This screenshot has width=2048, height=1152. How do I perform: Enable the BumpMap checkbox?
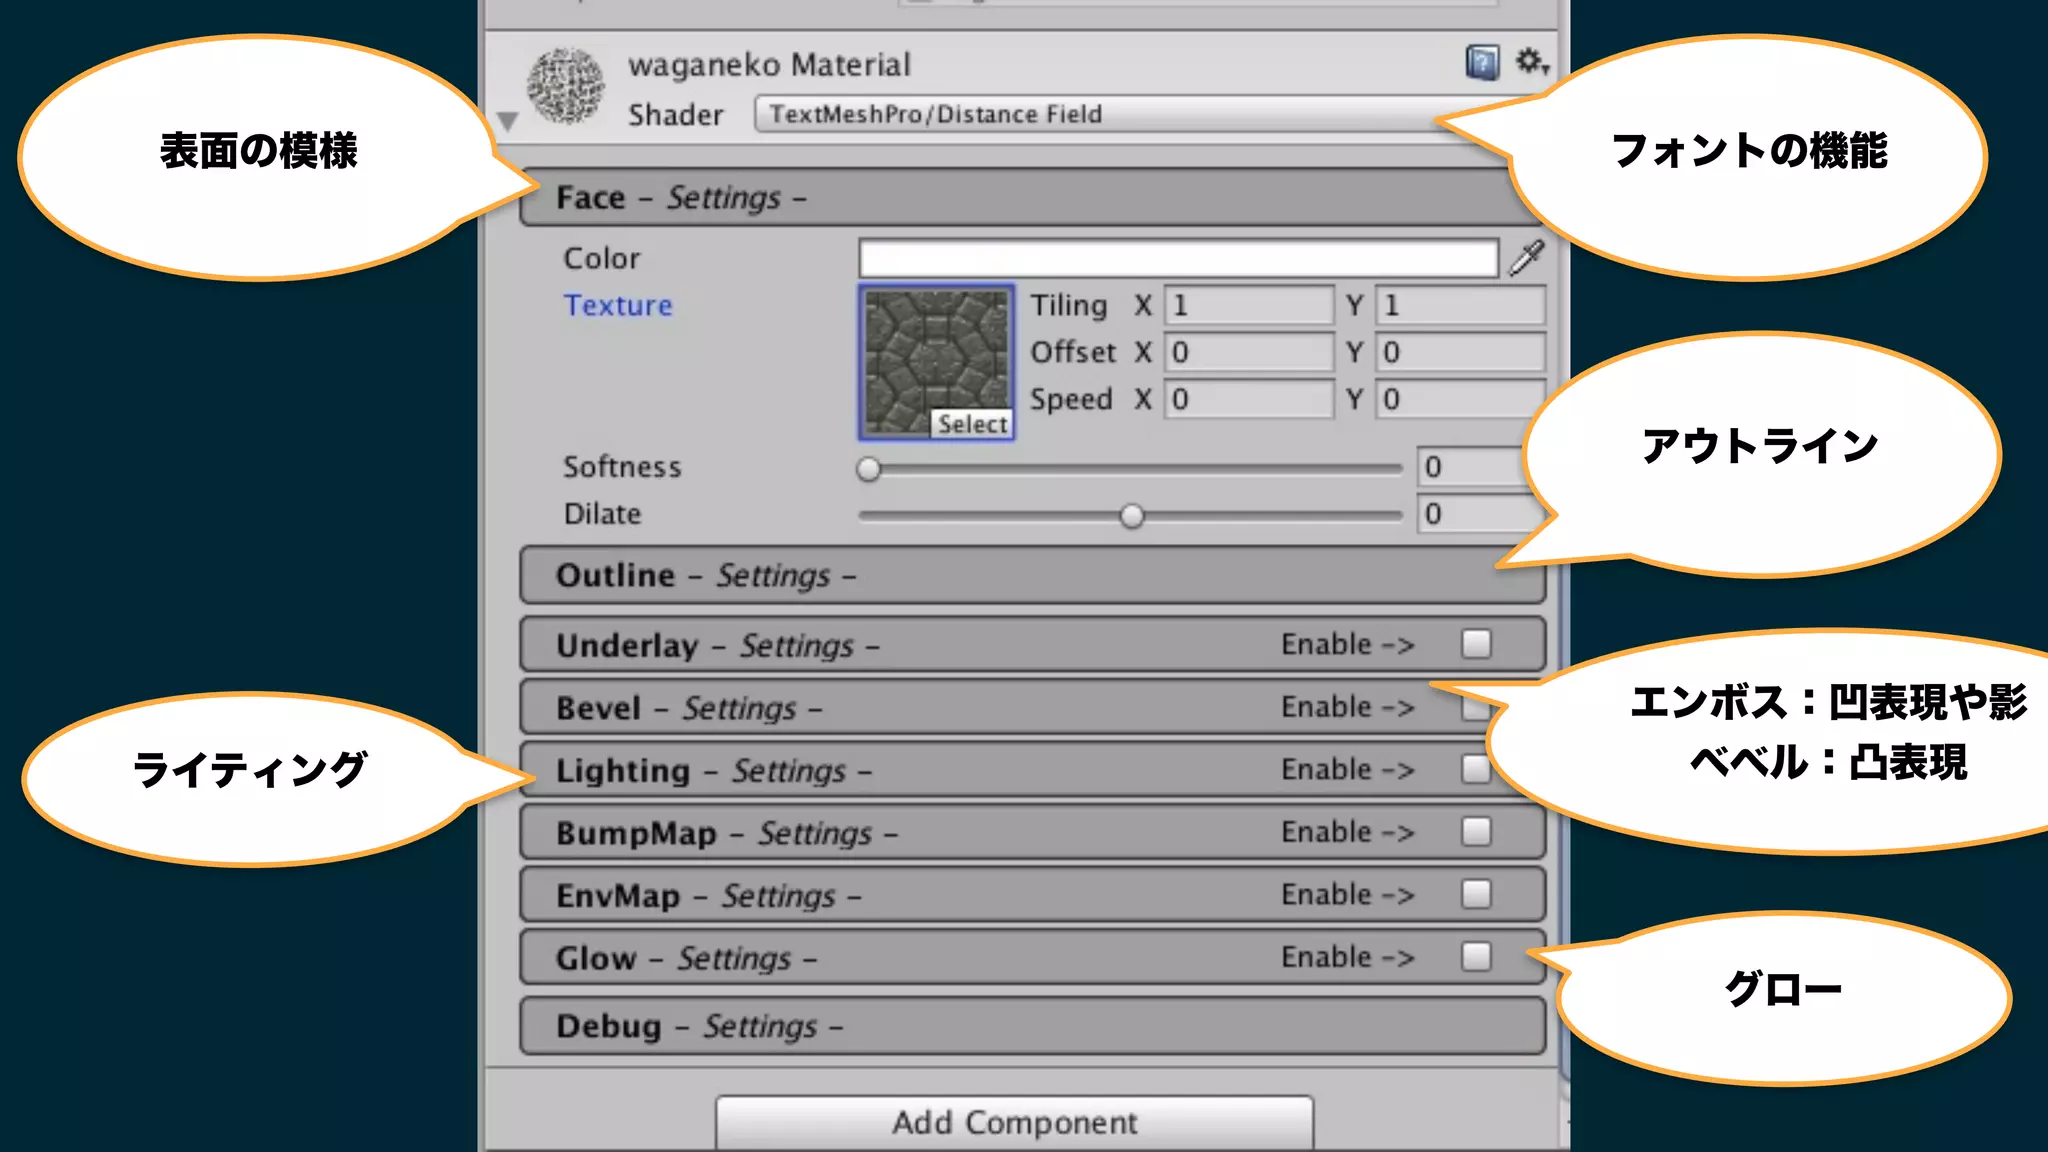pos(1476,832)
